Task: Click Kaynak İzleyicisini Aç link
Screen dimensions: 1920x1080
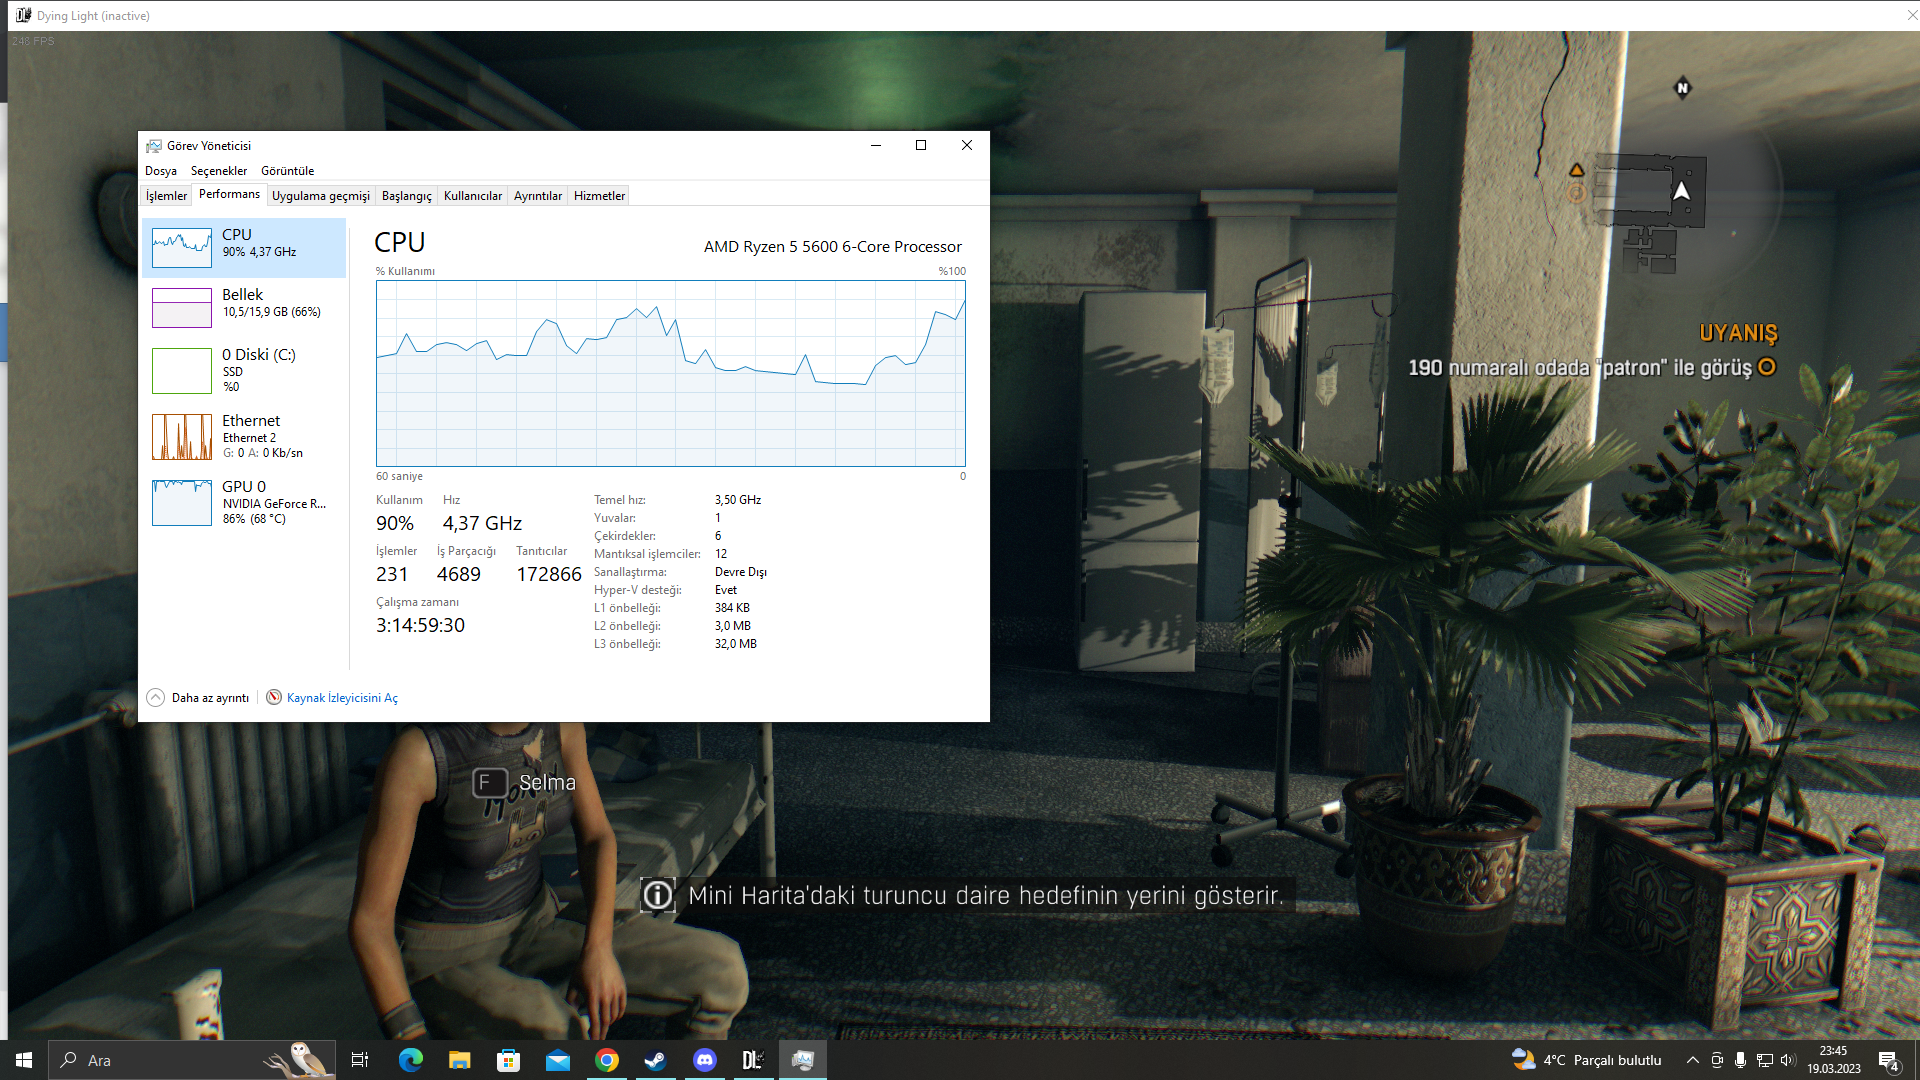Action: (x=341, y=698)
